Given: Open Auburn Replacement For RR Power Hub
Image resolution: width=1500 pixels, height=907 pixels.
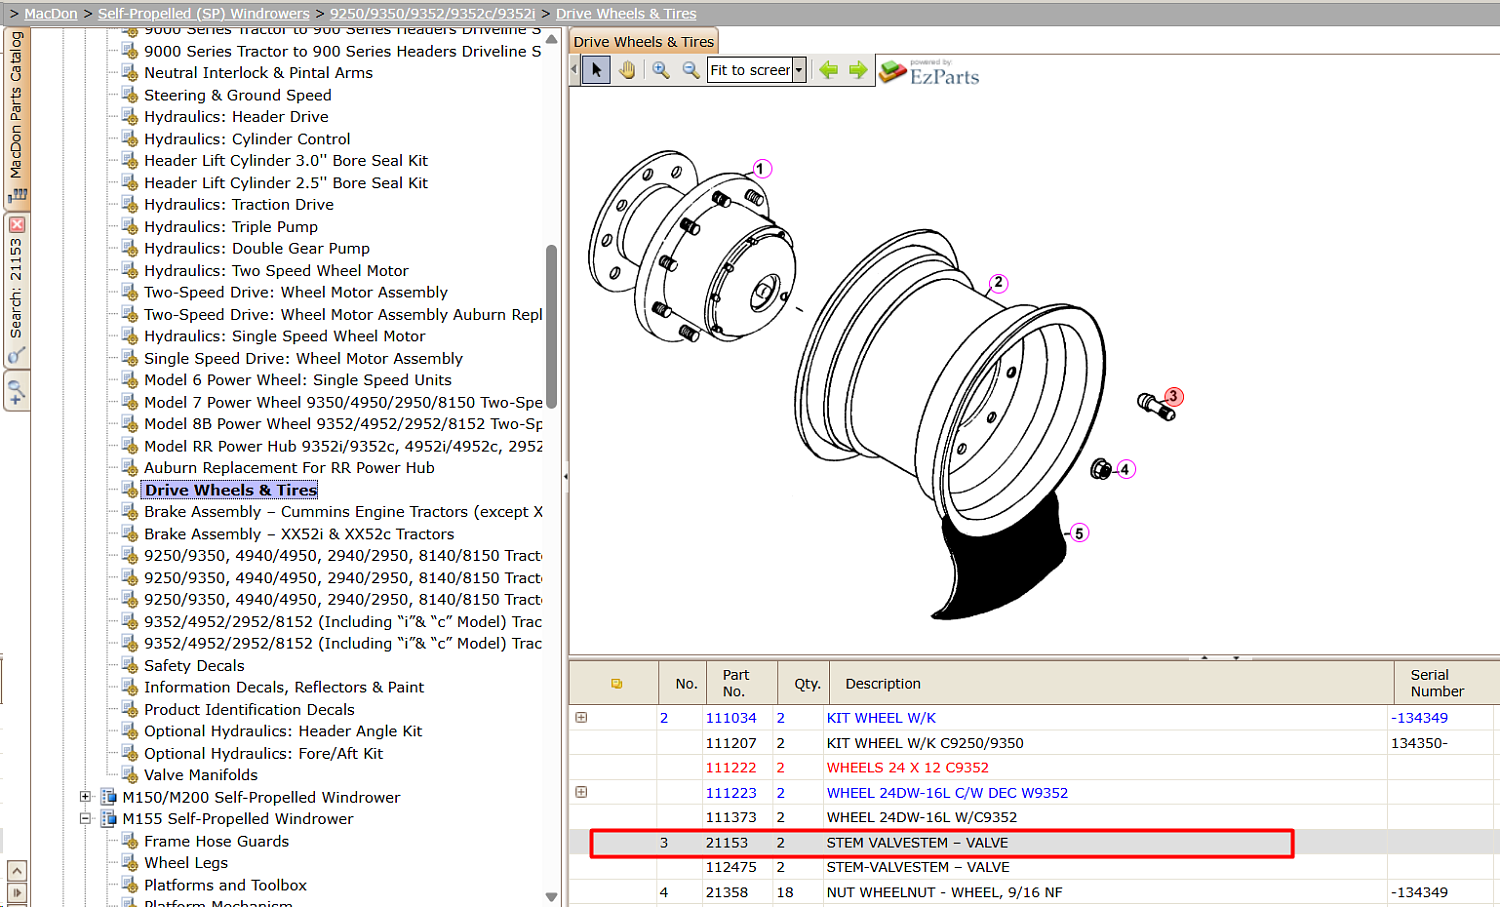Looking at the screenshot, I should point(289,468).
